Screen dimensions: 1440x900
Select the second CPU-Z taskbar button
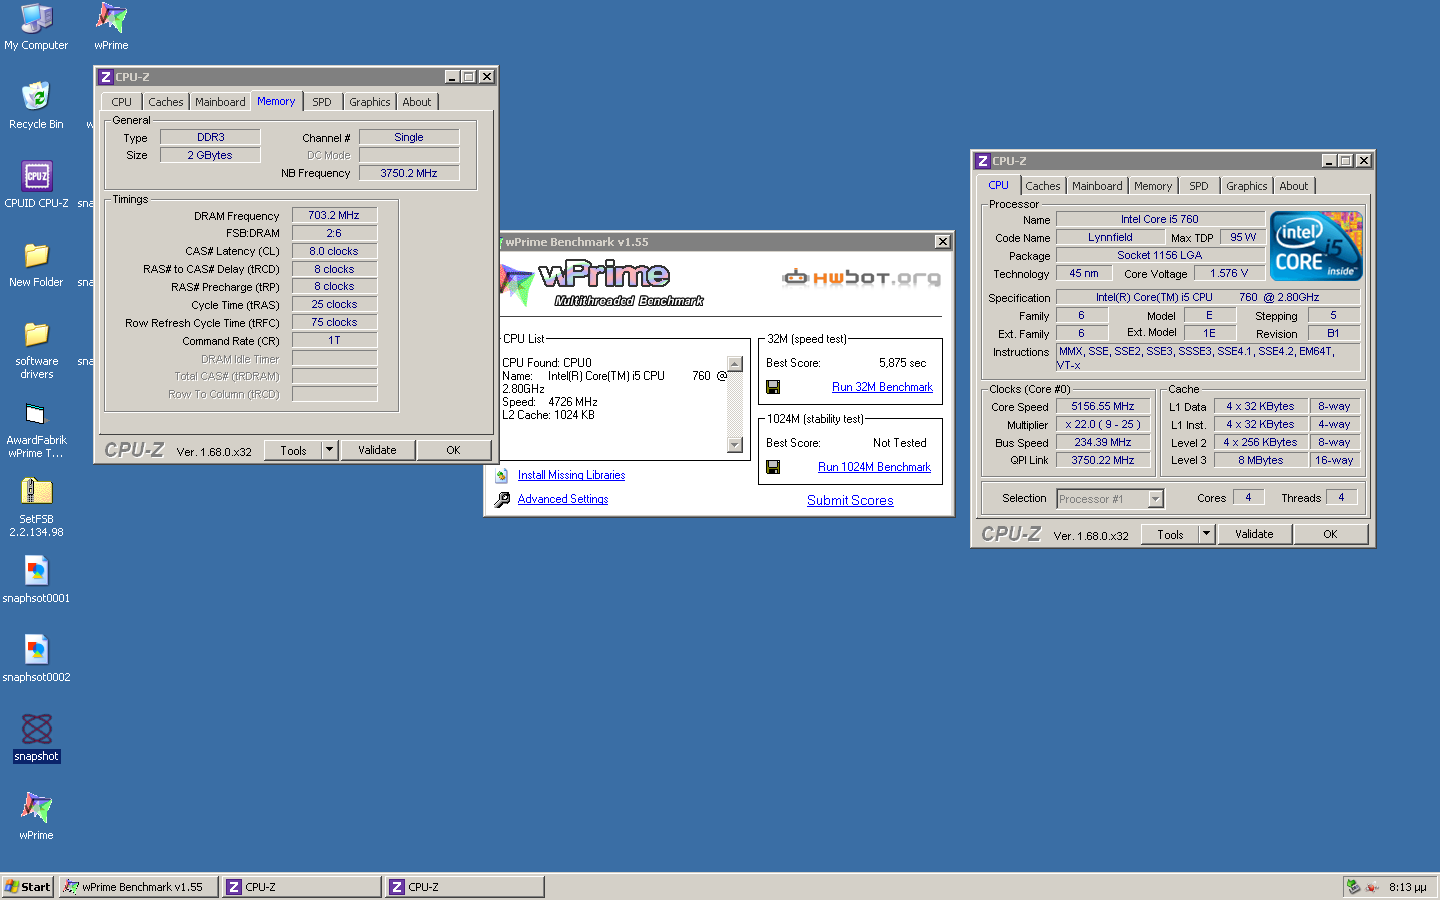point(465,887)
